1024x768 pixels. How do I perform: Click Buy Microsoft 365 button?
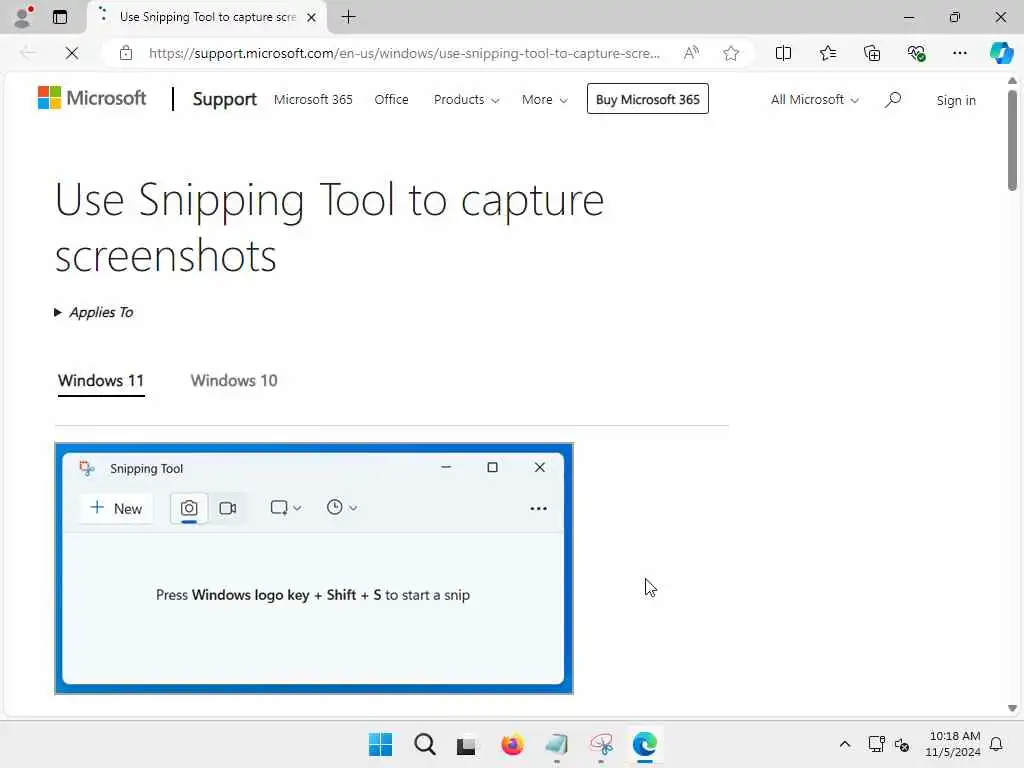click(648, 99)
